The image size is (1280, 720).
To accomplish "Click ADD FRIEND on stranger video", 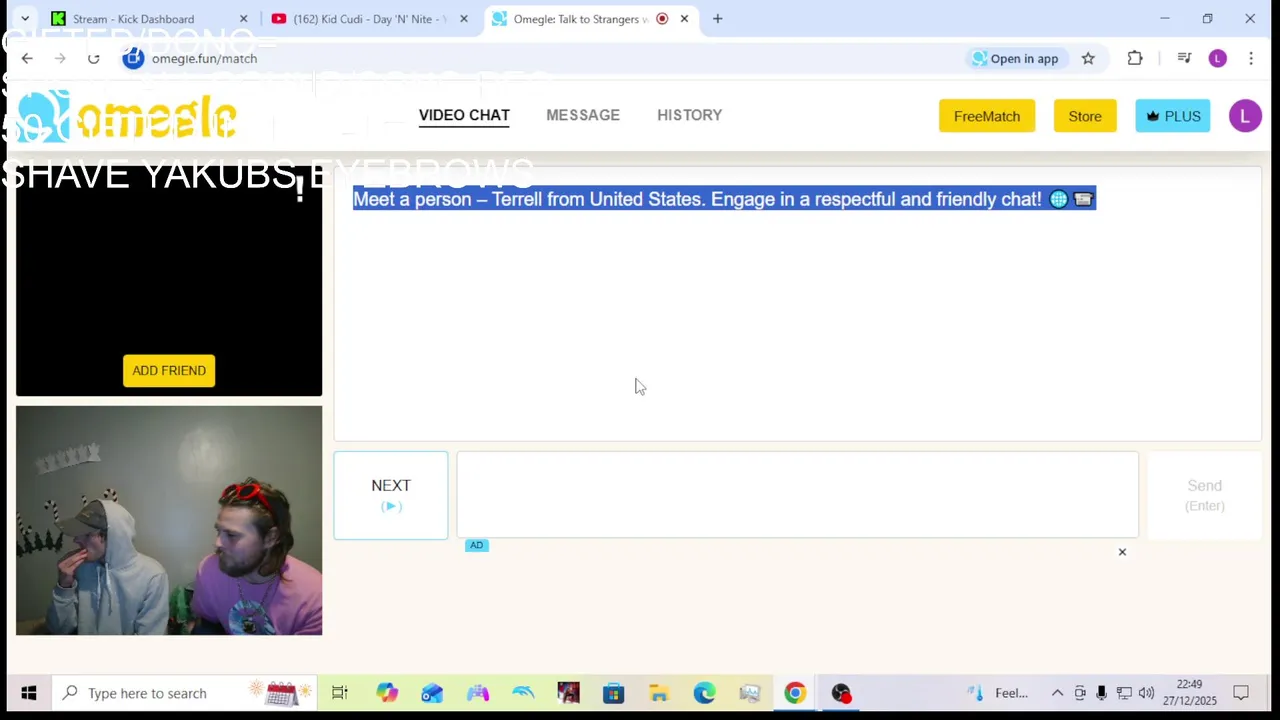I will [x=169, y=371].
